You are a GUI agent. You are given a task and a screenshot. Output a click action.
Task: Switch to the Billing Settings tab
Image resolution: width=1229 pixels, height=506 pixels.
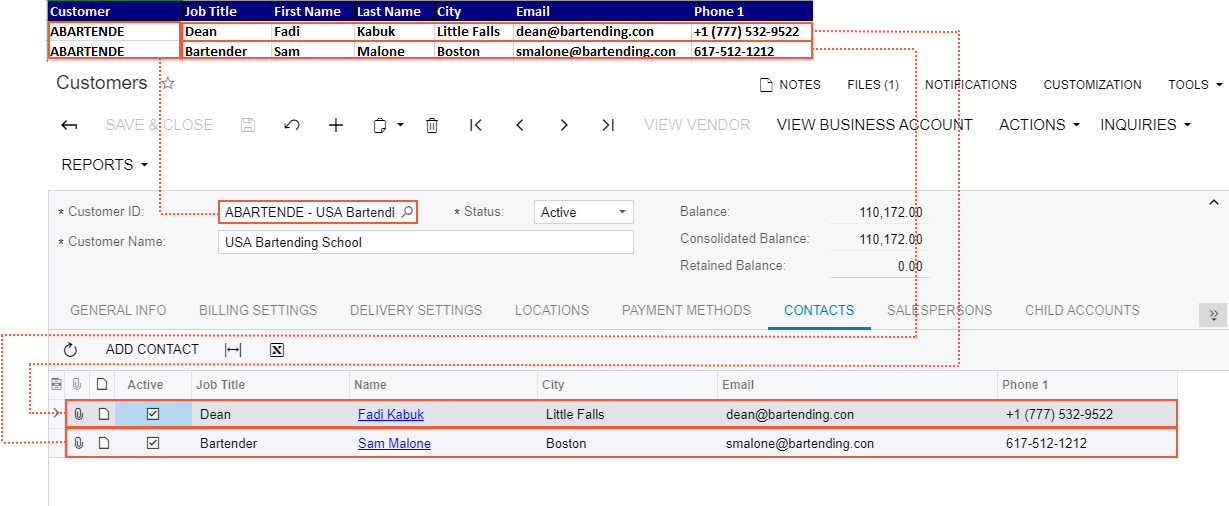258,310
